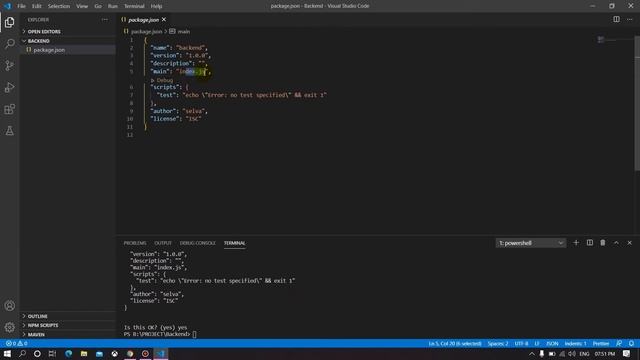
Task: Open the Test flask view
Action: pyautogui.click(x=9, y=131)
